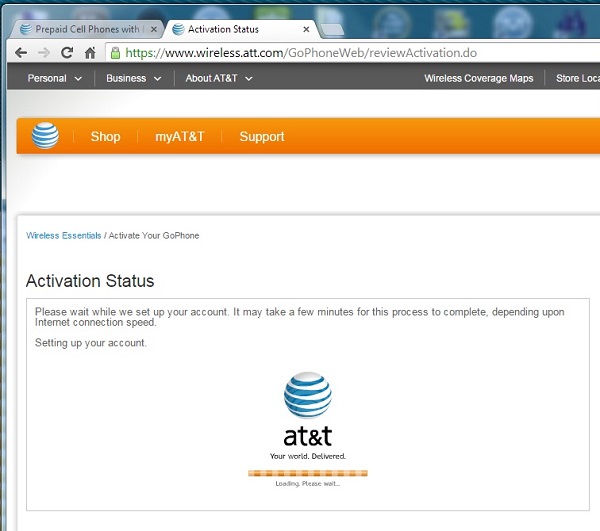The width and height of the screenshot is (600, 531).
Task: Click the 'Activation Status' heading text
Action: 90,281
